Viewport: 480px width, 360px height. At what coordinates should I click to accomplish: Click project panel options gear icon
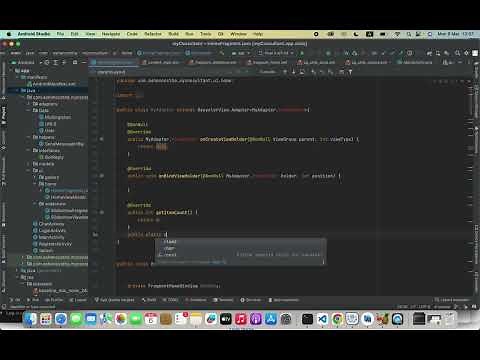pos(75,62)
